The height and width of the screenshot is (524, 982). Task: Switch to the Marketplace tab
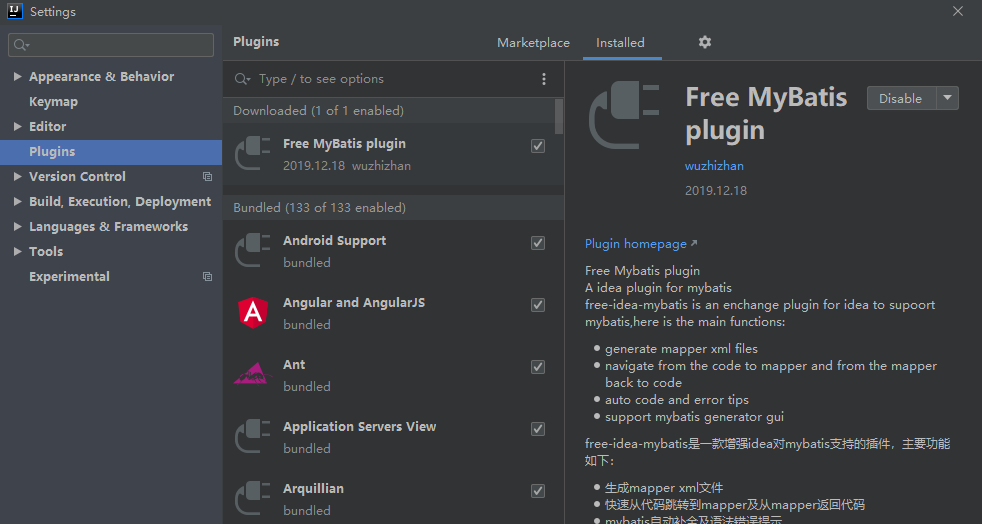pyautogui.click(x=533, y=43)
